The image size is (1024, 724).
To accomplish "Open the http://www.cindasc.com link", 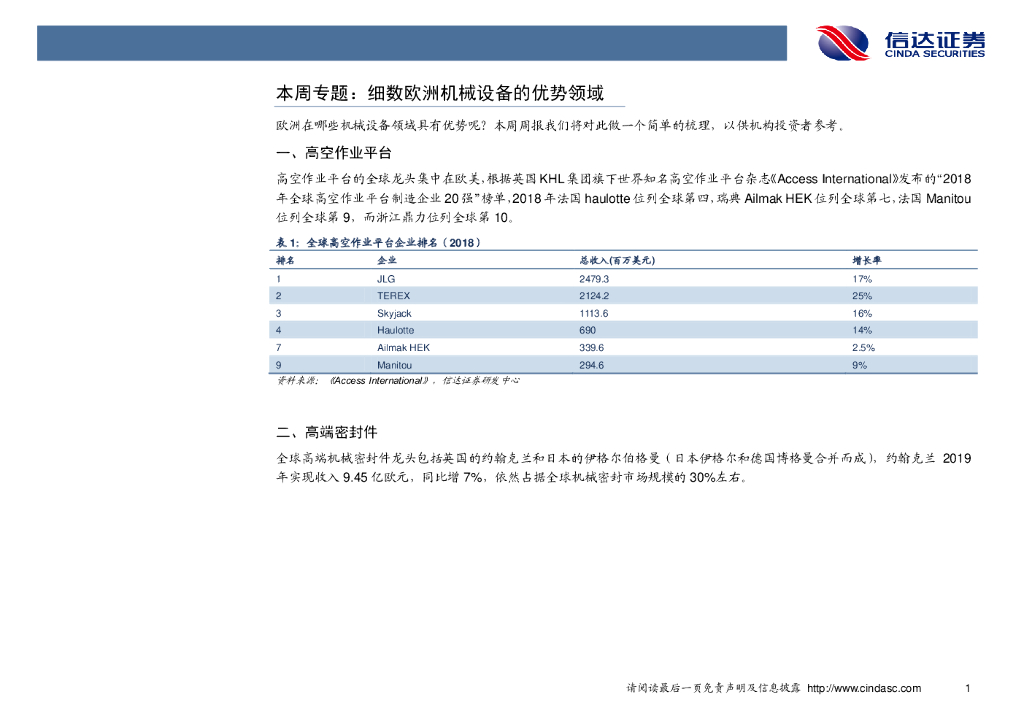I will click(864, 688).
